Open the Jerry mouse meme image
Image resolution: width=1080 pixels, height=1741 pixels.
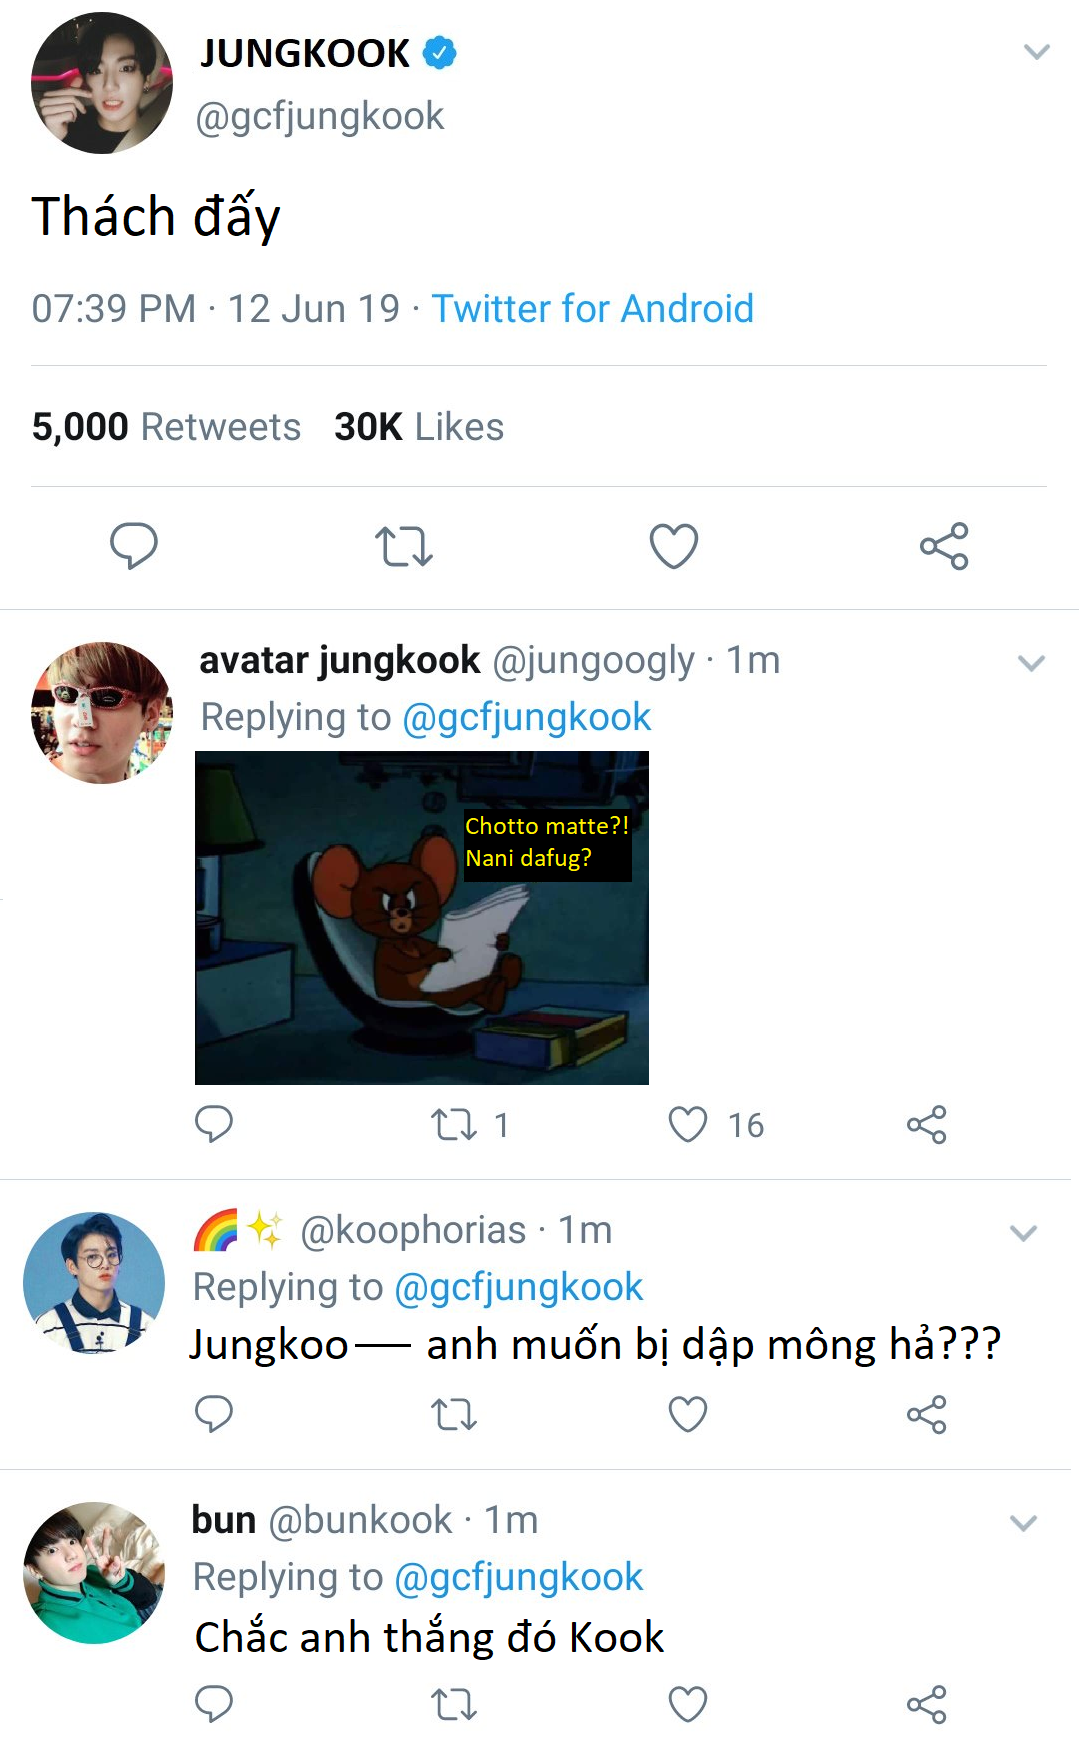coord(421,917)
